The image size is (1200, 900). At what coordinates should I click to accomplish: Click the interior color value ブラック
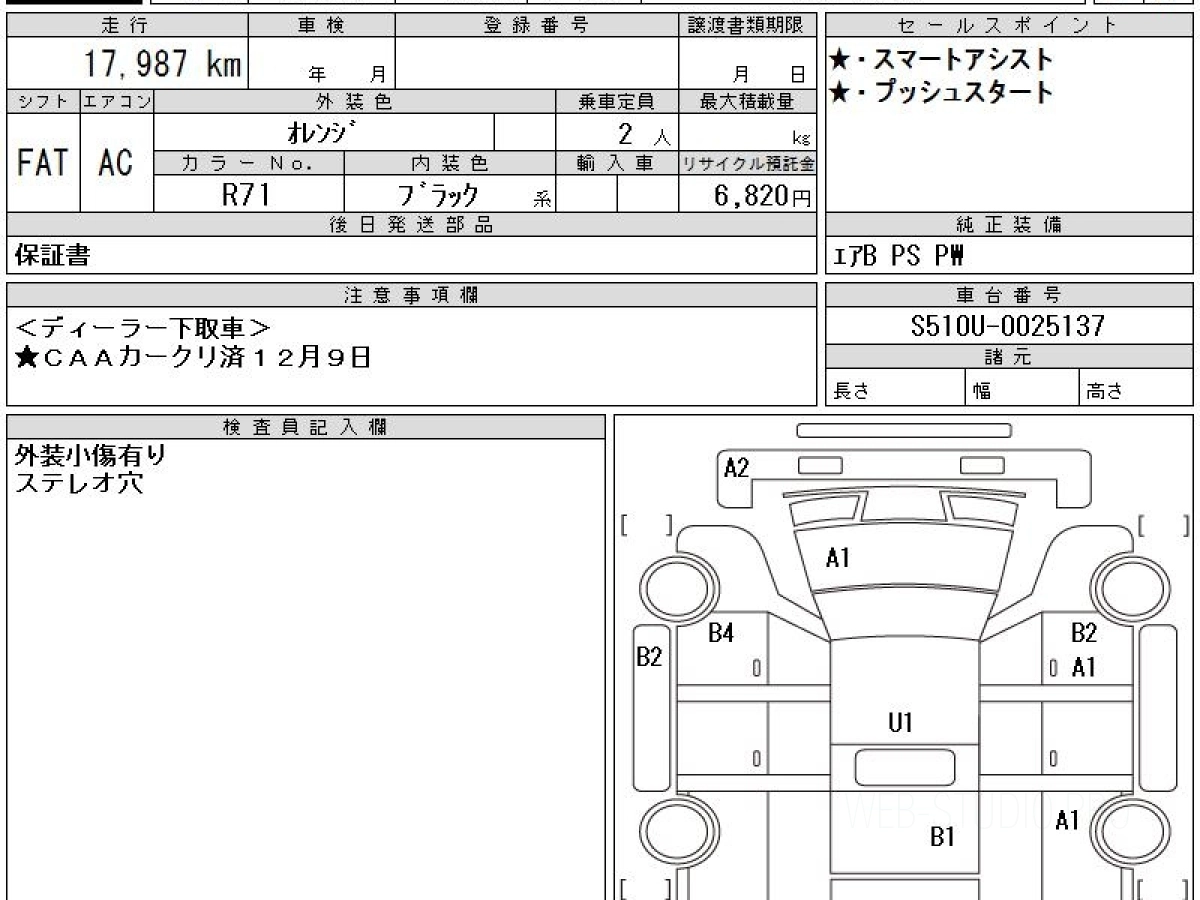click(x=437, y=194)
